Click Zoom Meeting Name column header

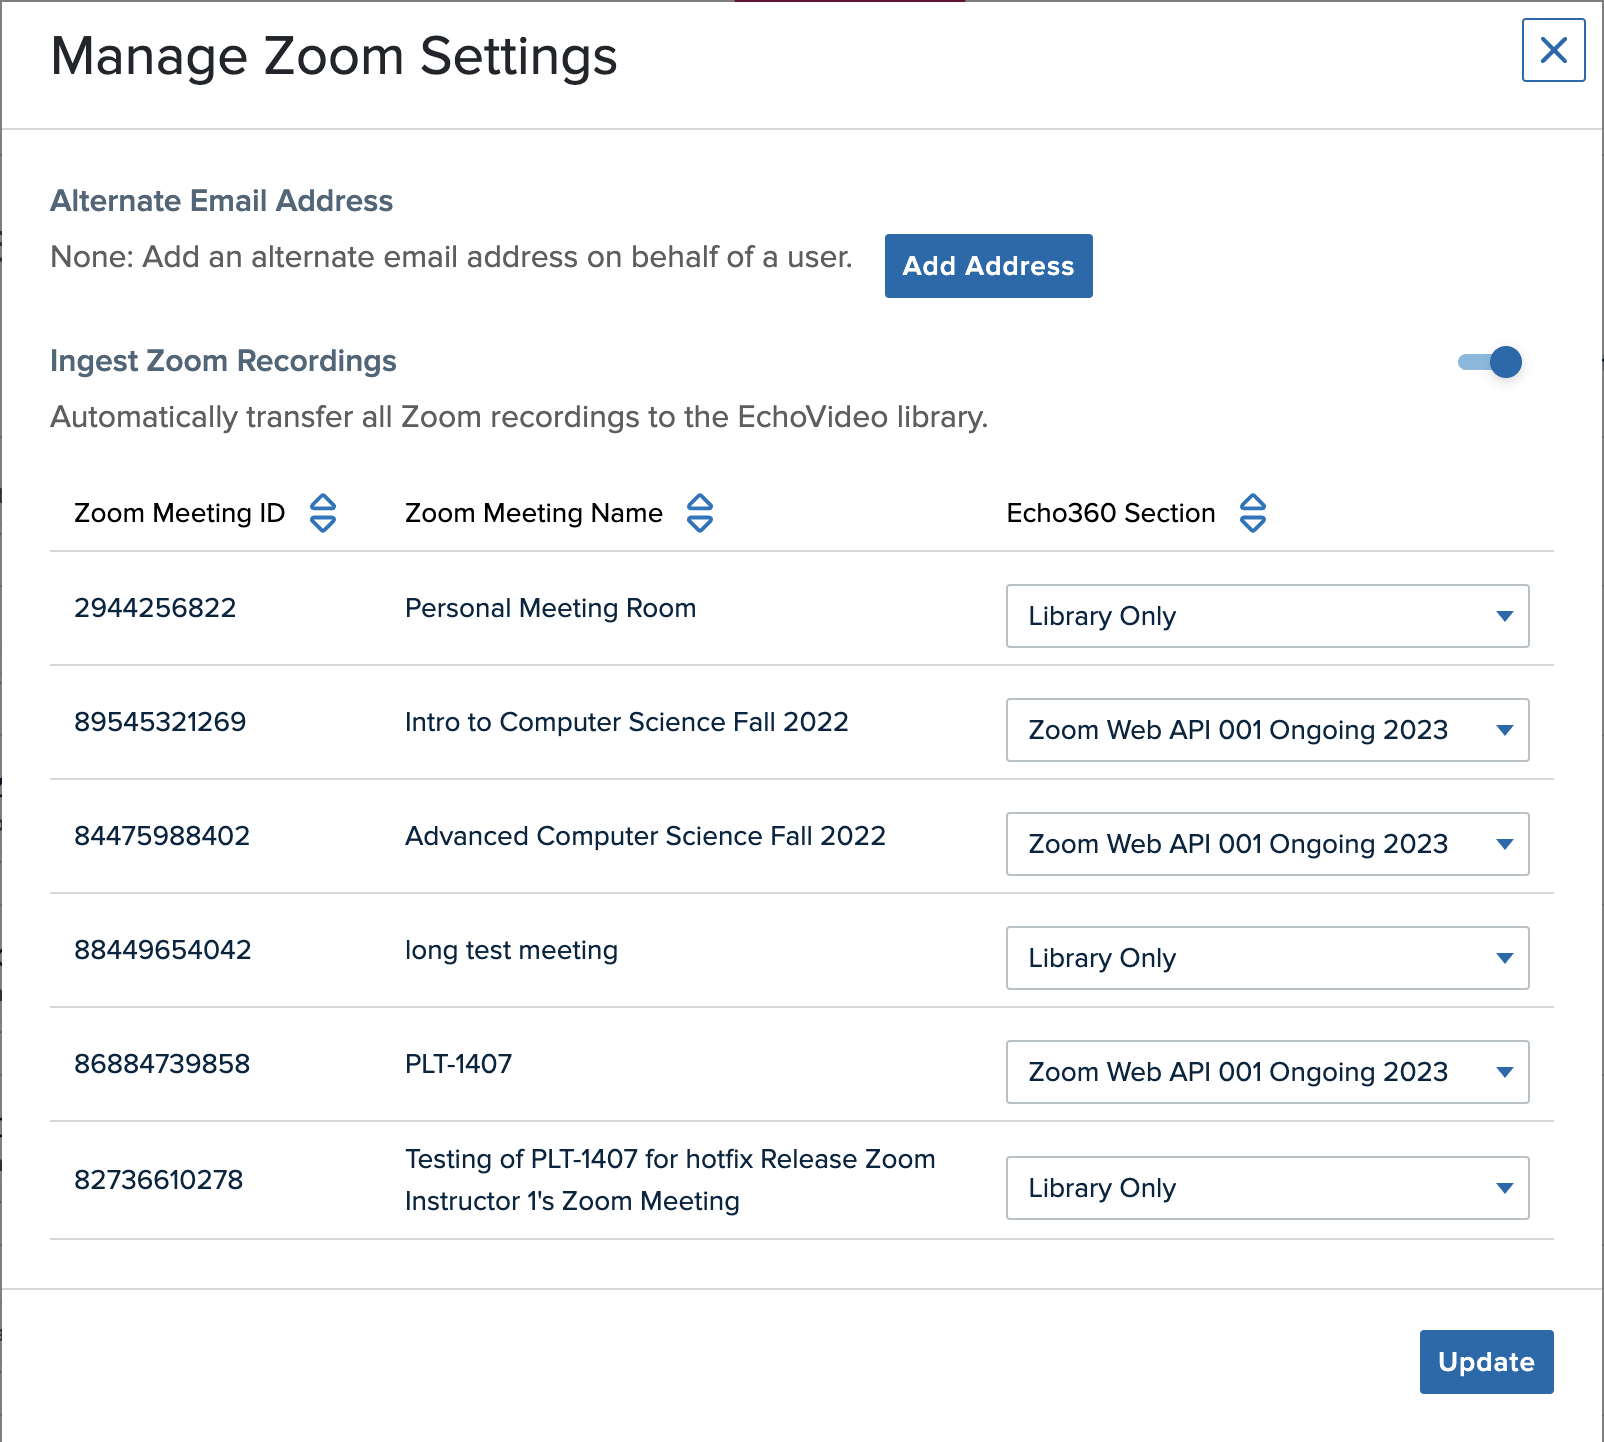point(534,513)
